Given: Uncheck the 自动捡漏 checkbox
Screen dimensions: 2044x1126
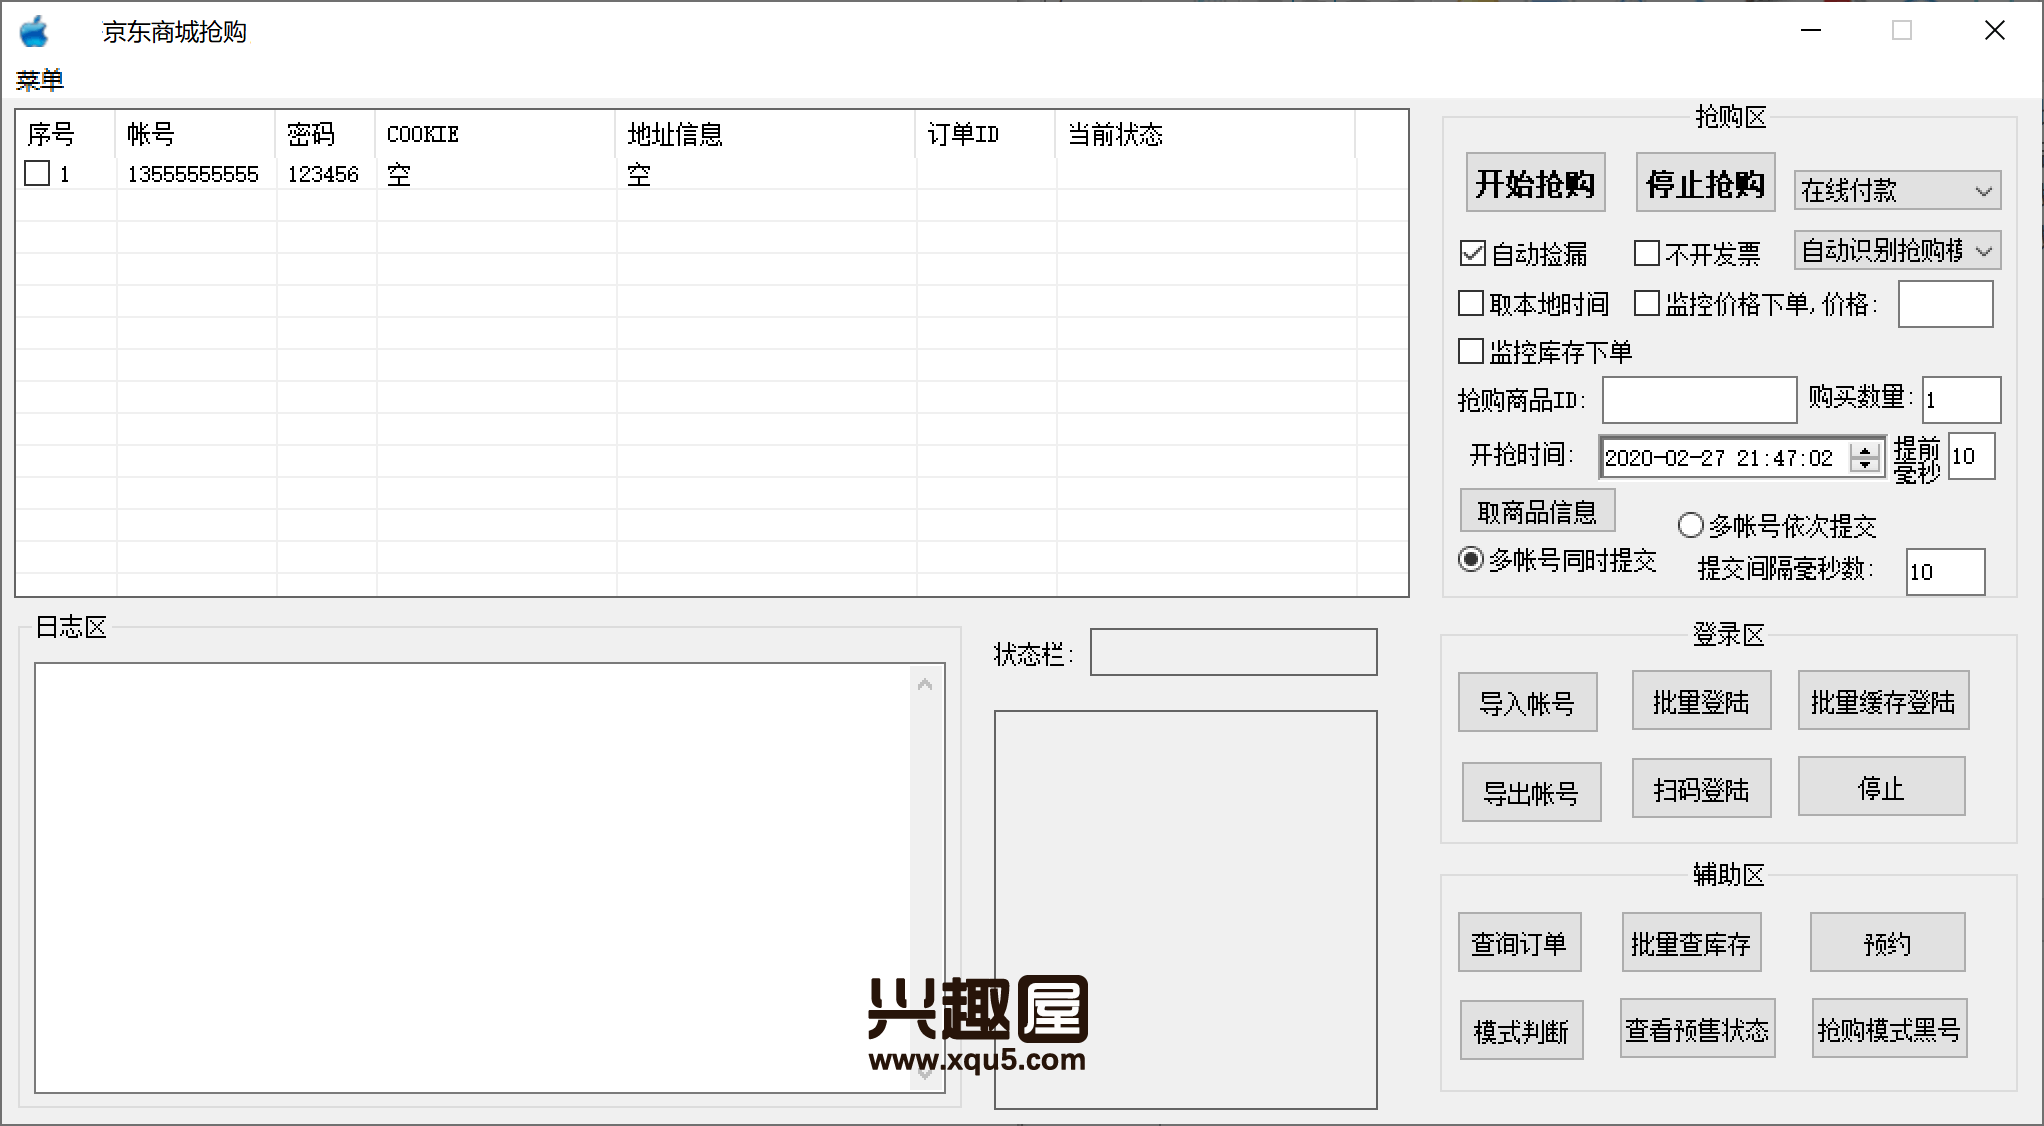Looking at the screenshot, I should click(x=1472, y=254).
